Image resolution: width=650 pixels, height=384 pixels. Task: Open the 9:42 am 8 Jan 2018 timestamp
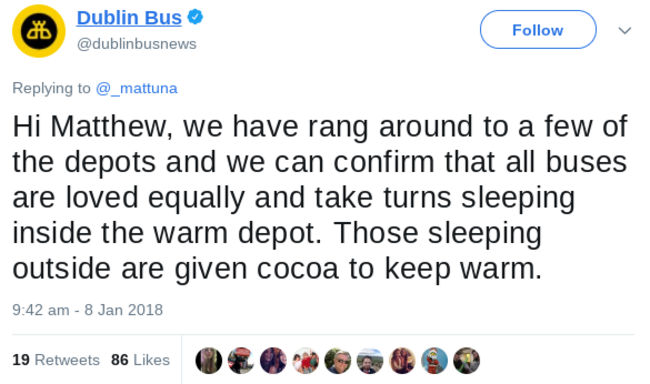pyautogui.click(x=87, y=310)
